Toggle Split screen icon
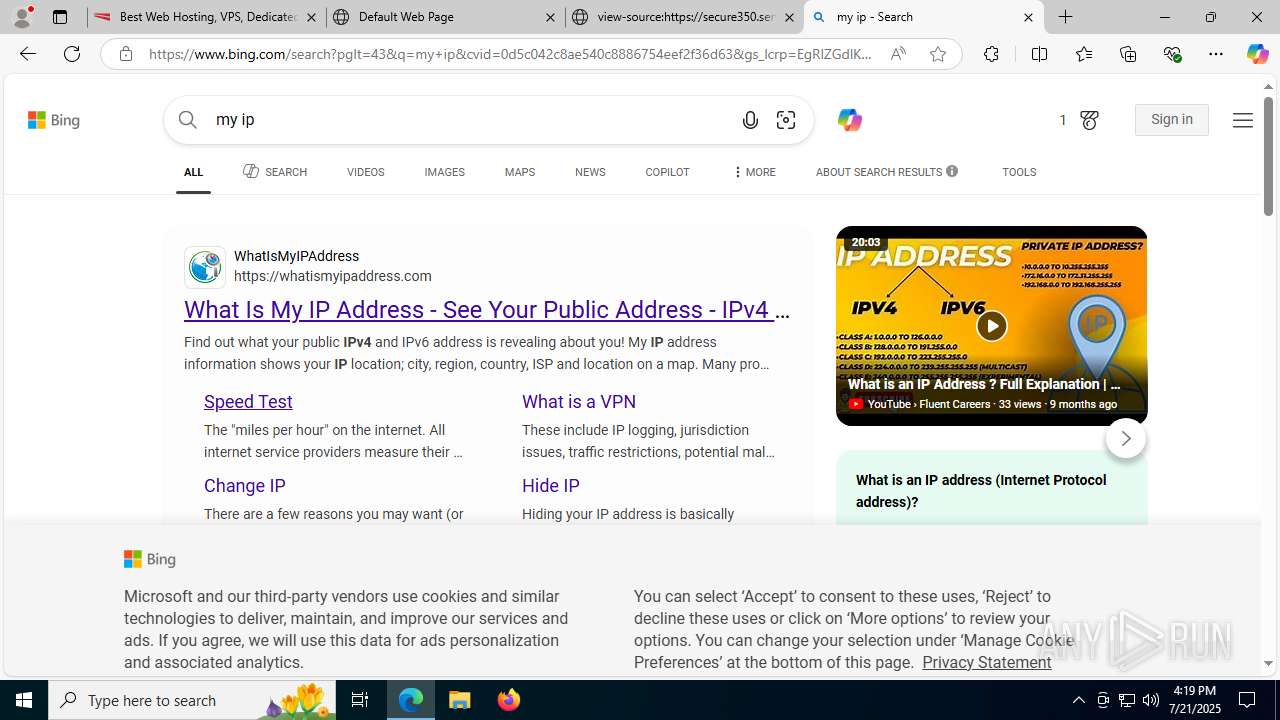 point(1039,54)
